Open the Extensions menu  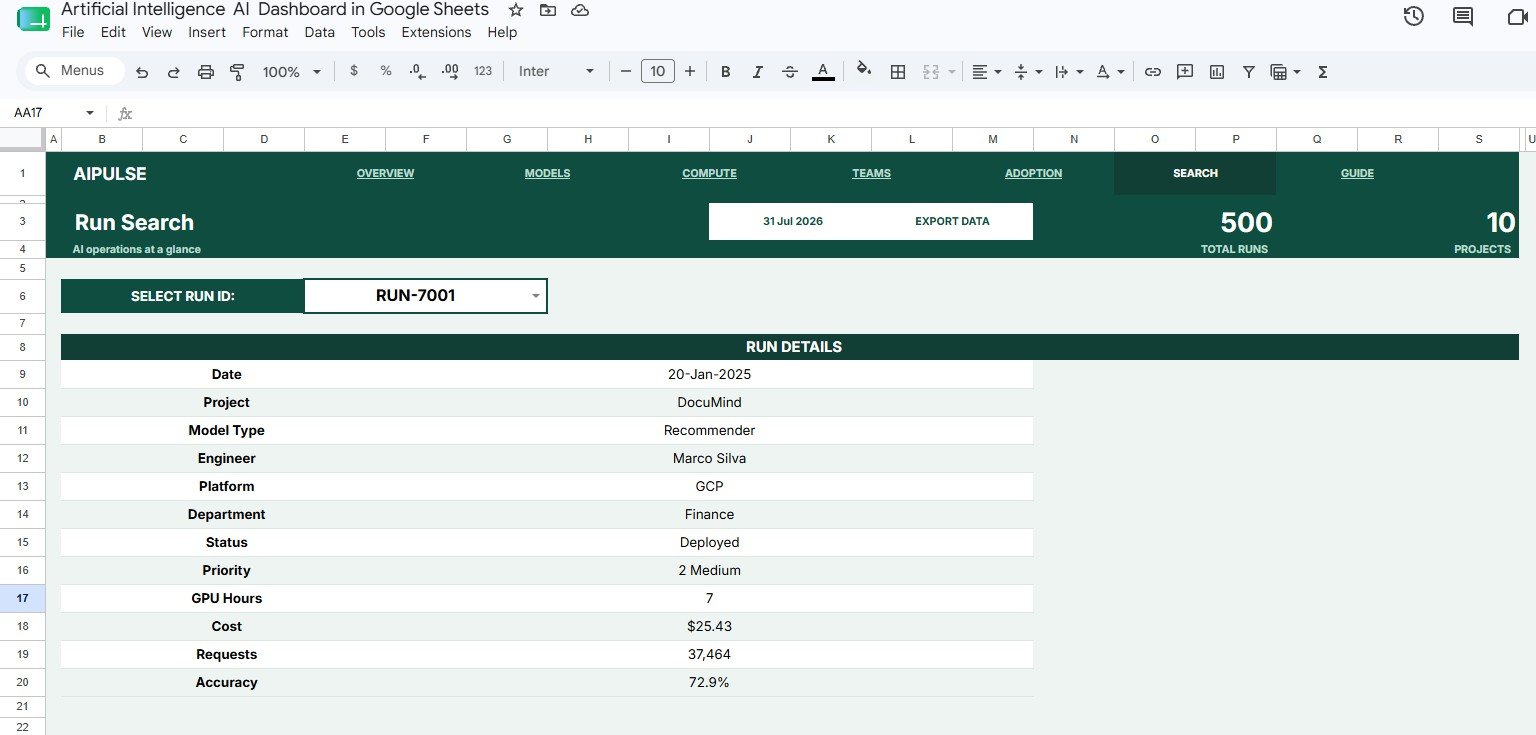pos(436,32)
